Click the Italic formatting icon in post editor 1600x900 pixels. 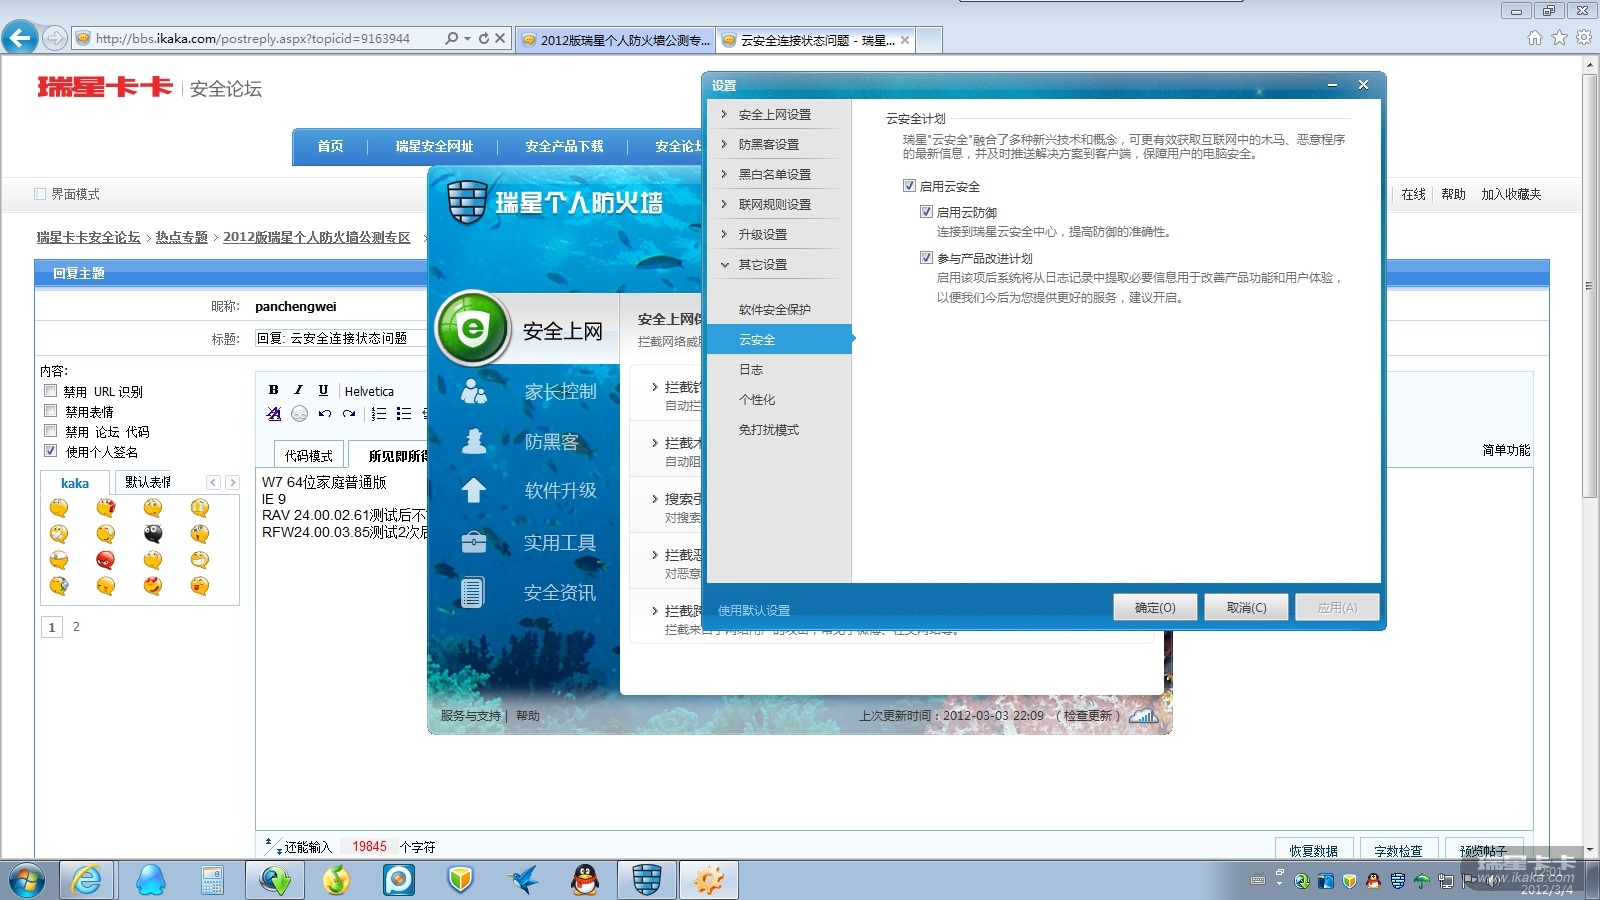point(298,390)
